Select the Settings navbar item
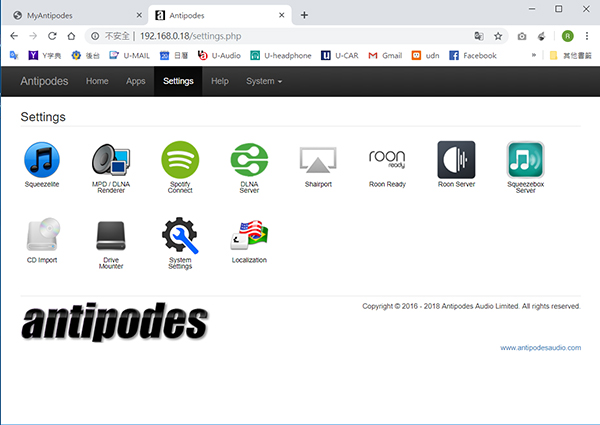The width and height of the screenshot is (600, 425). [178, 81]
